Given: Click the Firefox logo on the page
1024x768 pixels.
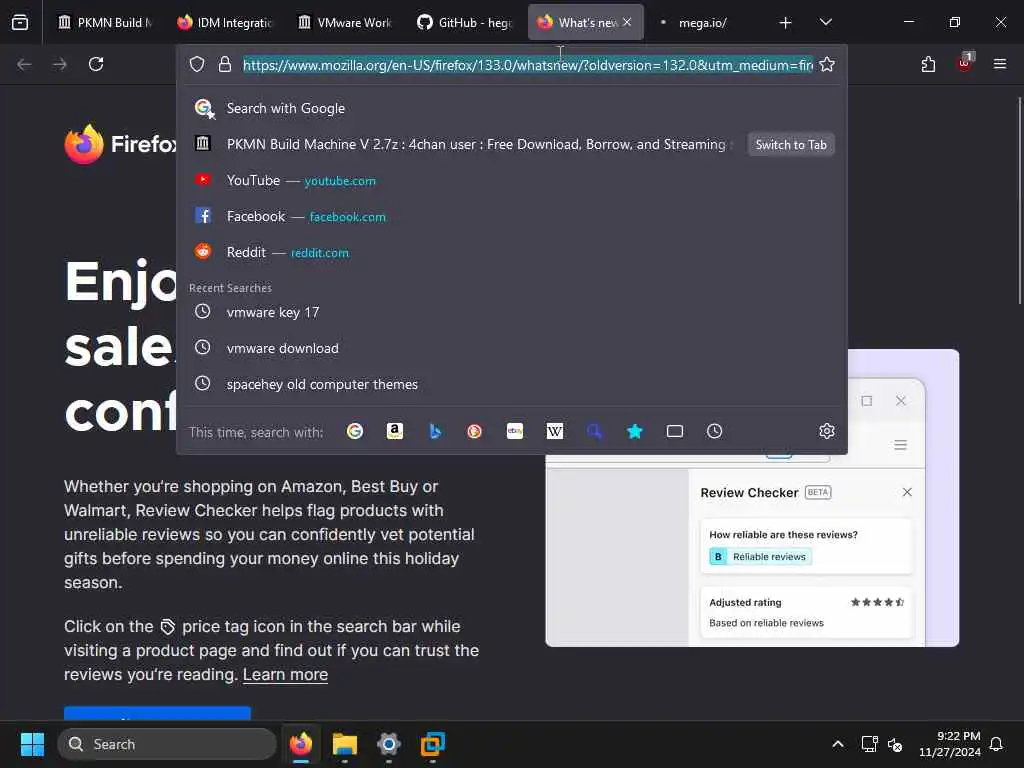Looking at the screenshot, I should [121, 144].
